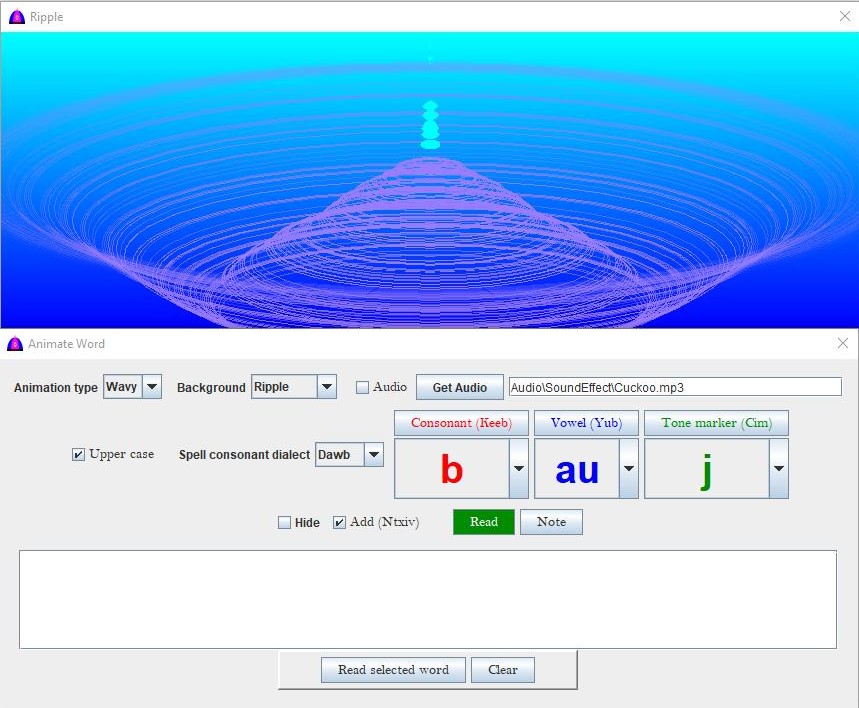Click the Tone marker (Cim) header button
The height and width of the screenshot is (708, 859).
[x=716, y=423]
